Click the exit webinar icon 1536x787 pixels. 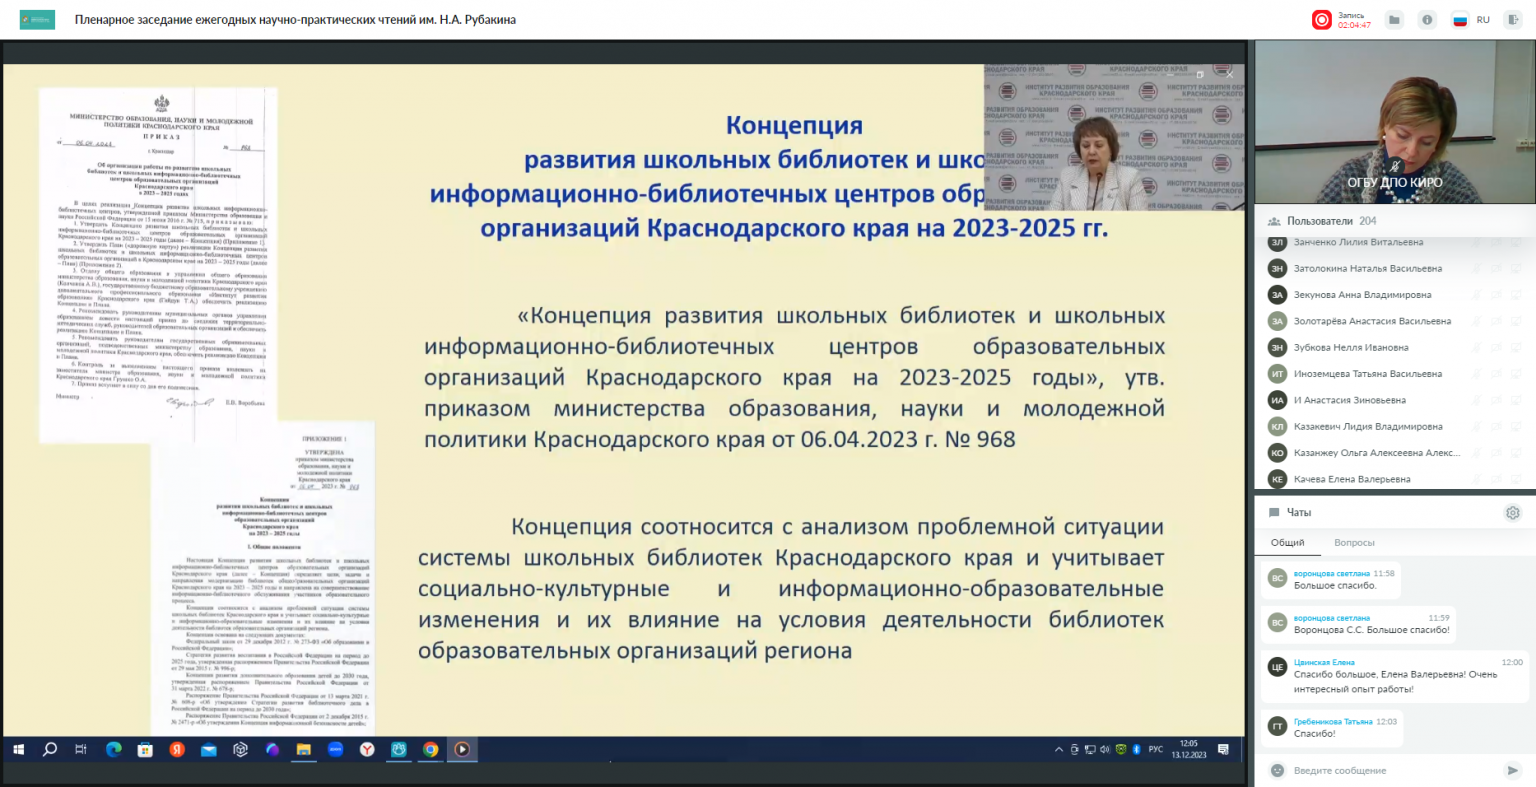coord(1515,20)
